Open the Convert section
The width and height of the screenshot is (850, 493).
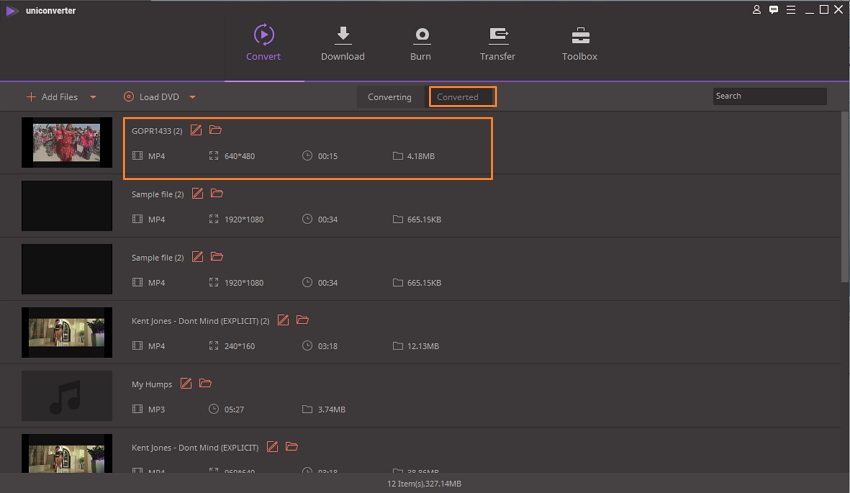pyautogui.click(x=263, y=43)
